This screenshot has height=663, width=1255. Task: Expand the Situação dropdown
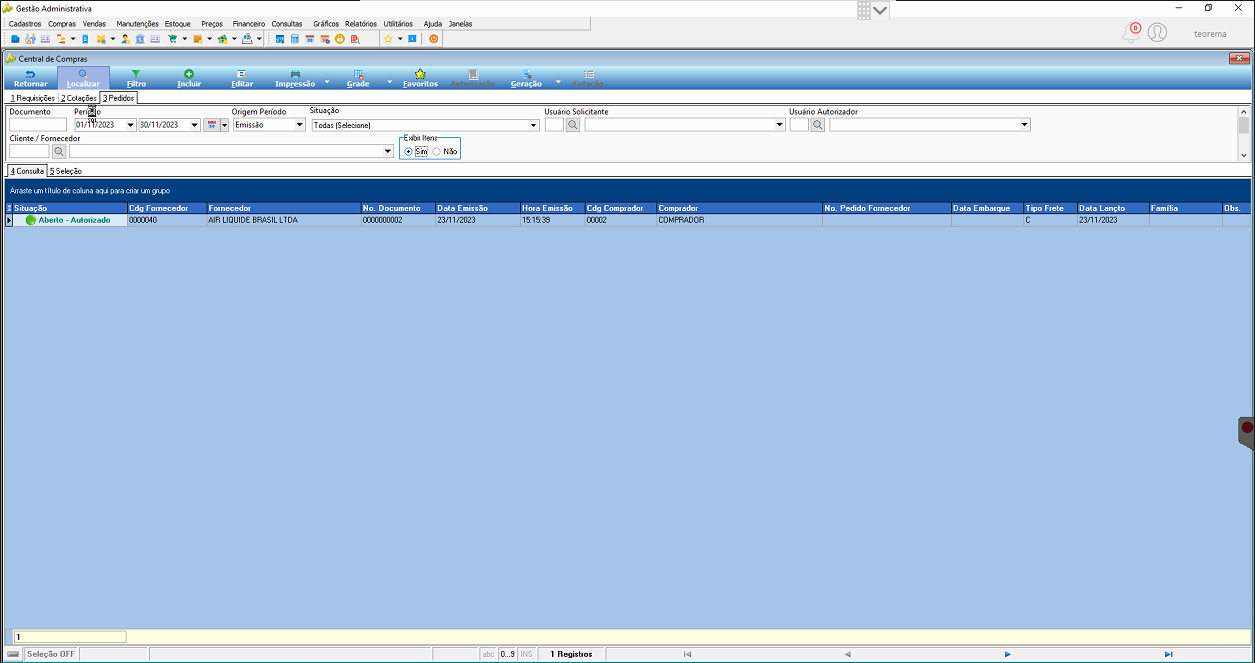(535, 125)
